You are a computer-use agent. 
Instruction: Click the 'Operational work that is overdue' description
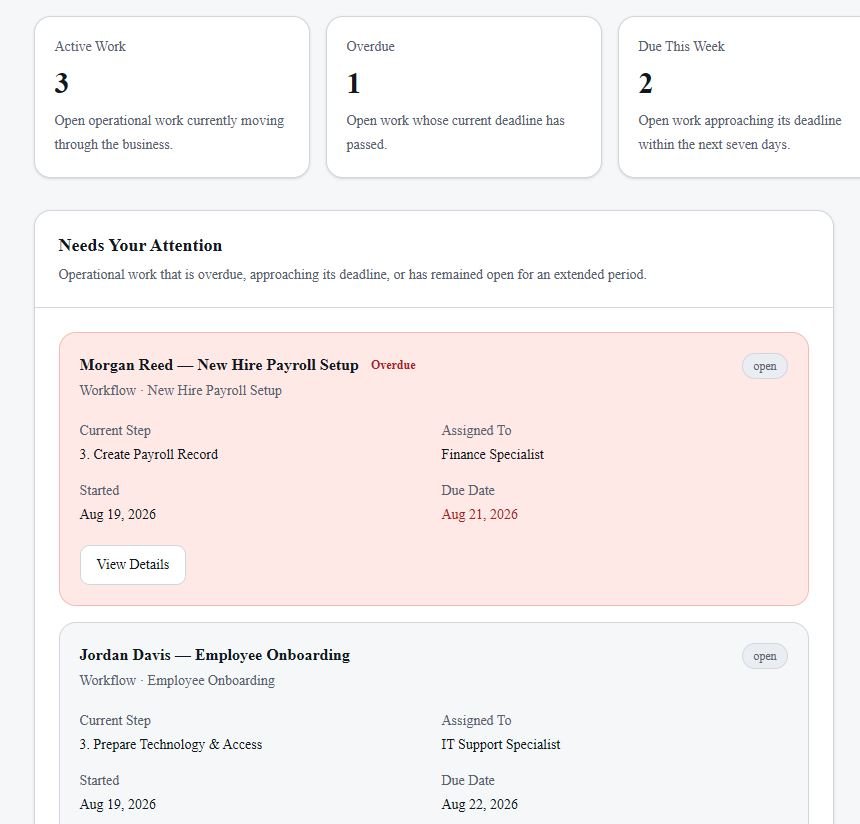353,274
